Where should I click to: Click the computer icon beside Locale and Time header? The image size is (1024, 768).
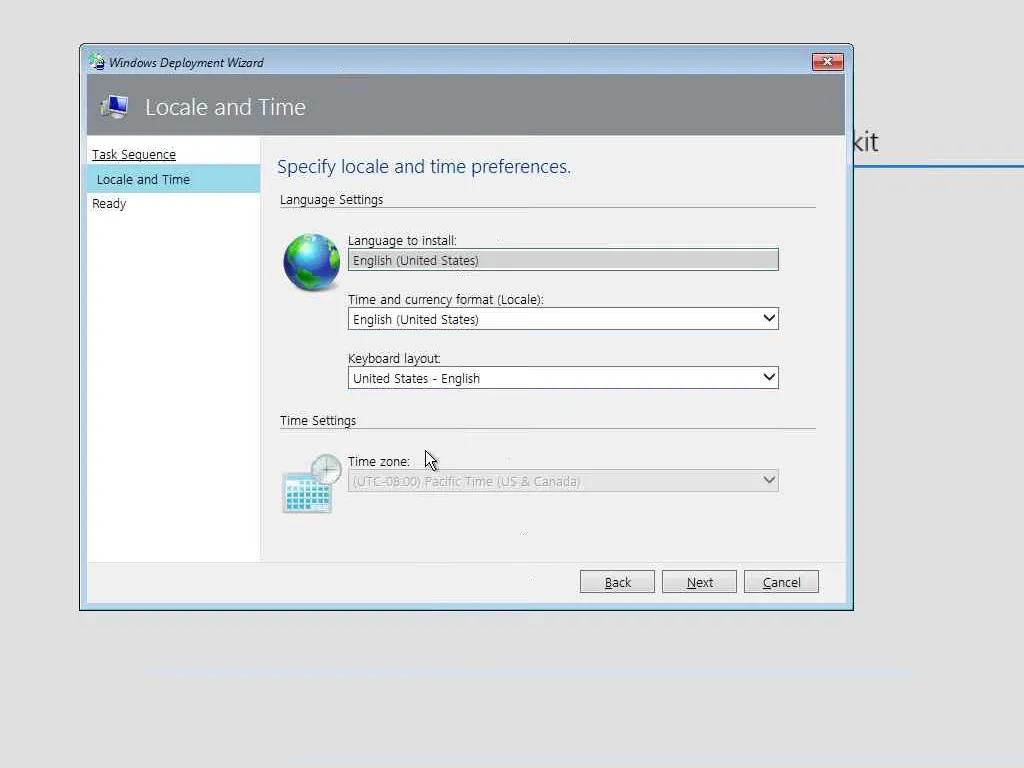click(114, 106)
